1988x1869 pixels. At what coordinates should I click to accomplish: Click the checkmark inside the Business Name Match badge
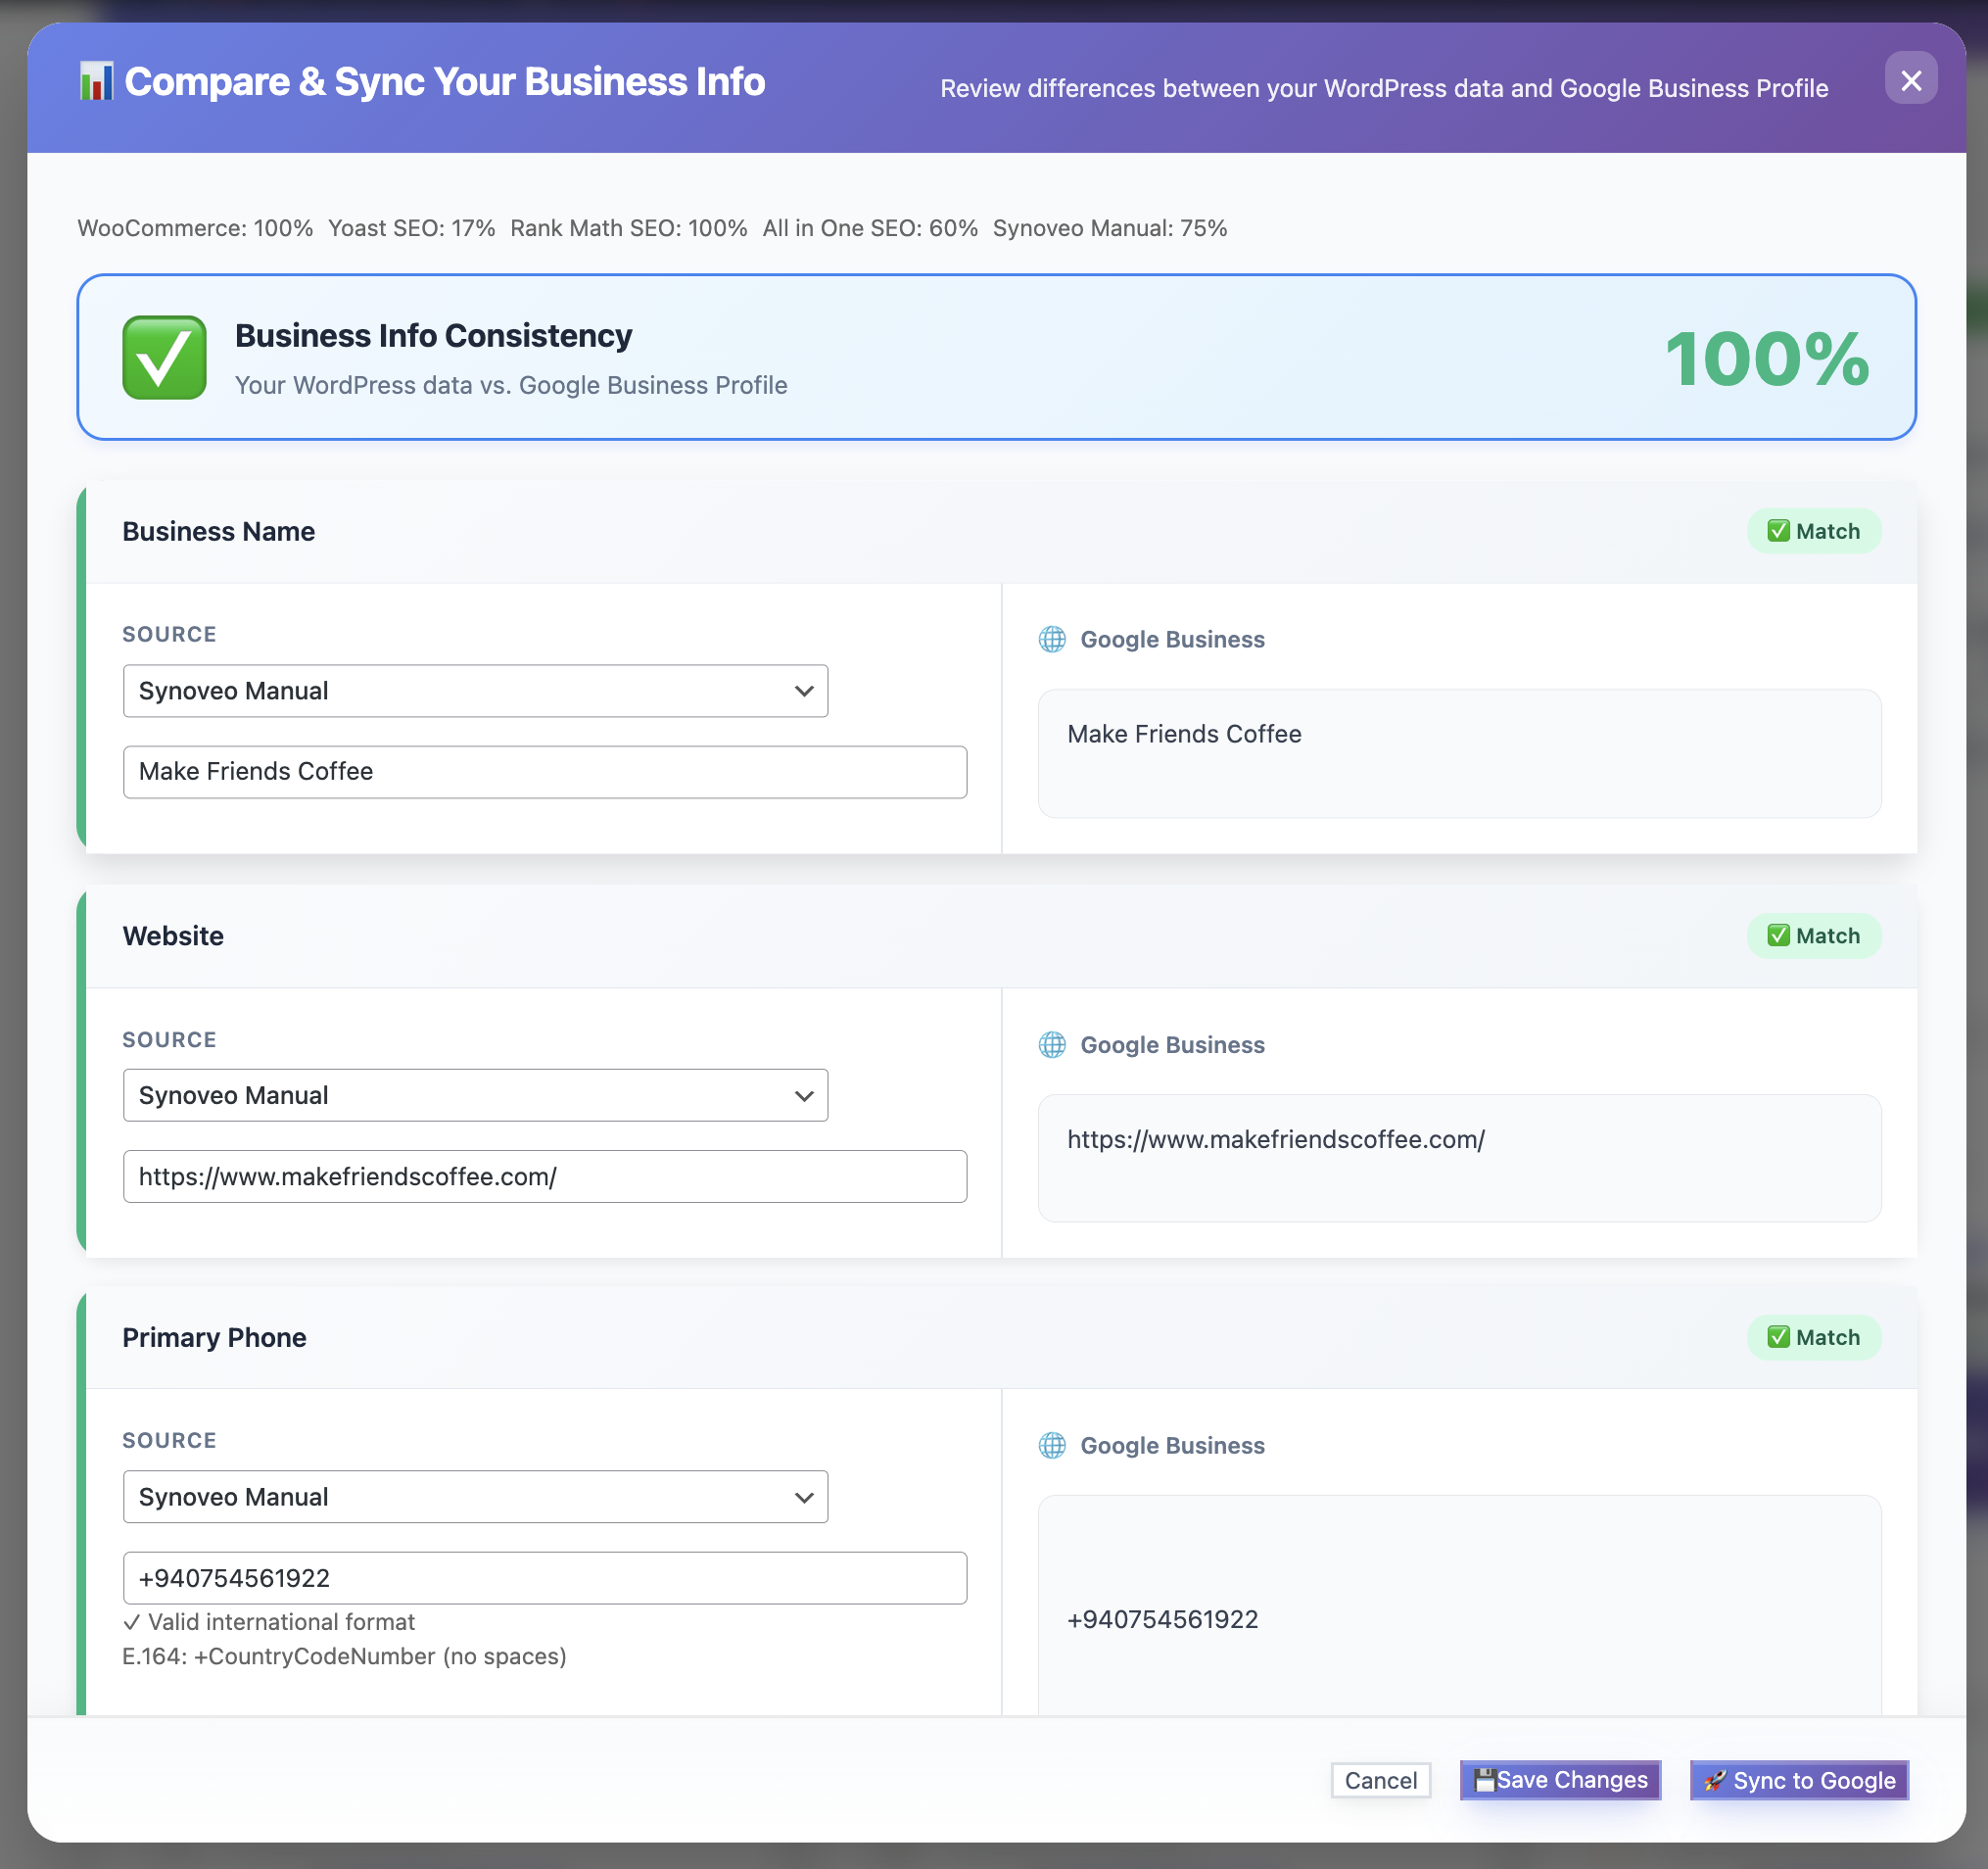[x=1778, y=531]
